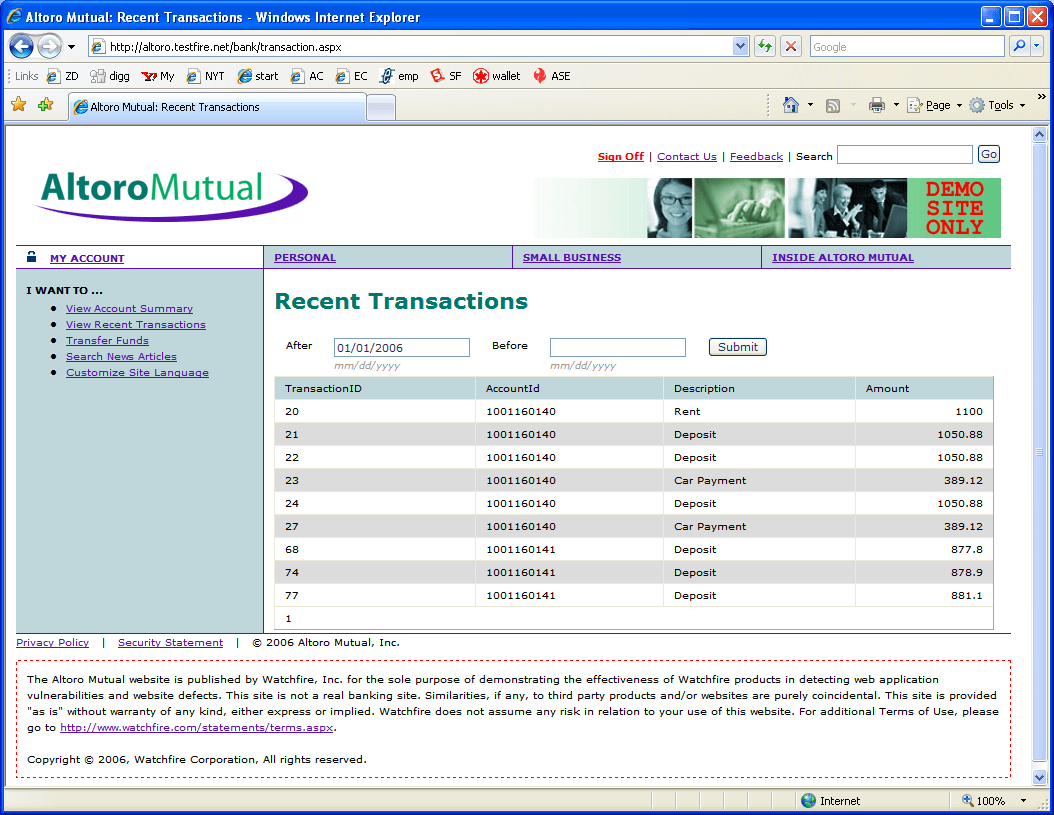Screen dimensions: 1054x815
Task: Click the Print toolbar icon
Action: click(x=877, y=105)
